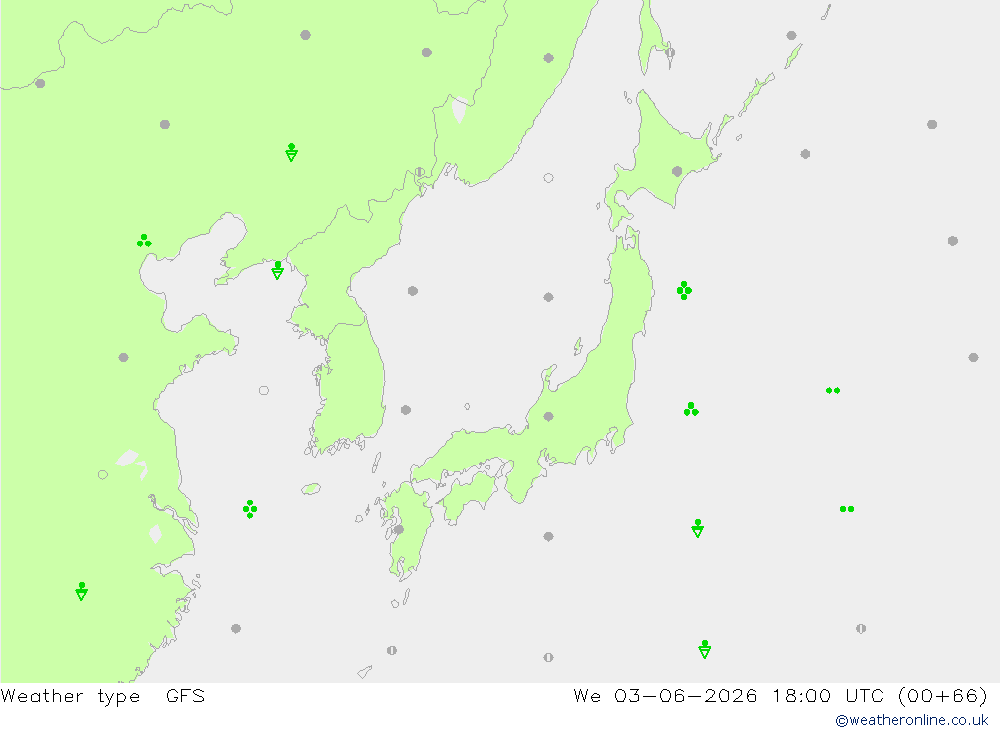Click the green shower symbol over northeast China
The height and width of the screenshot is (733, 1000).
point(291,152)
